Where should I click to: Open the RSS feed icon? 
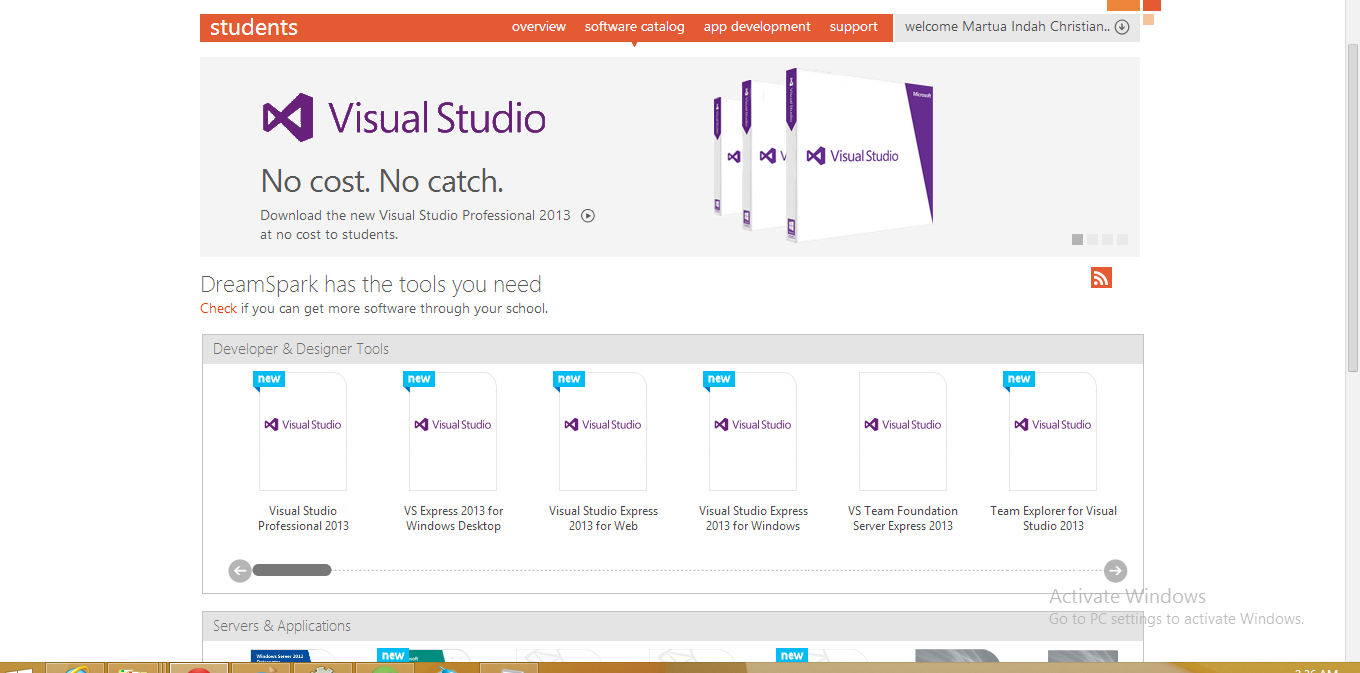point(1101,278)
